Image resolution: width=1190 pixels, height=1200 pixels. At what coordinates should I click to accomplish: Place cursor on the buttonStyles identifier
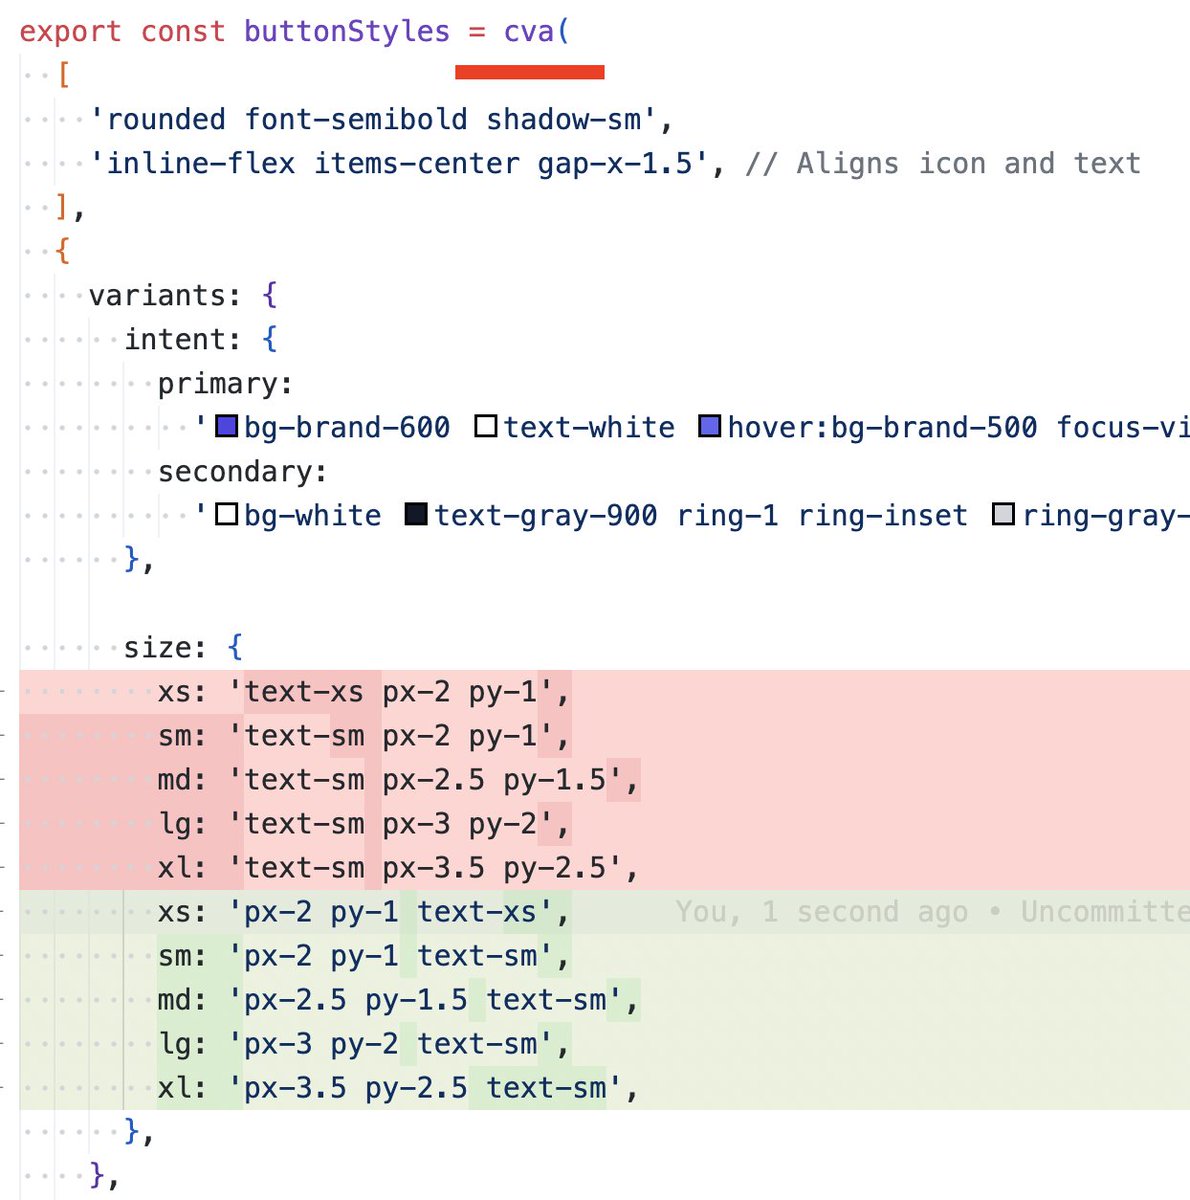click(347, 31)
